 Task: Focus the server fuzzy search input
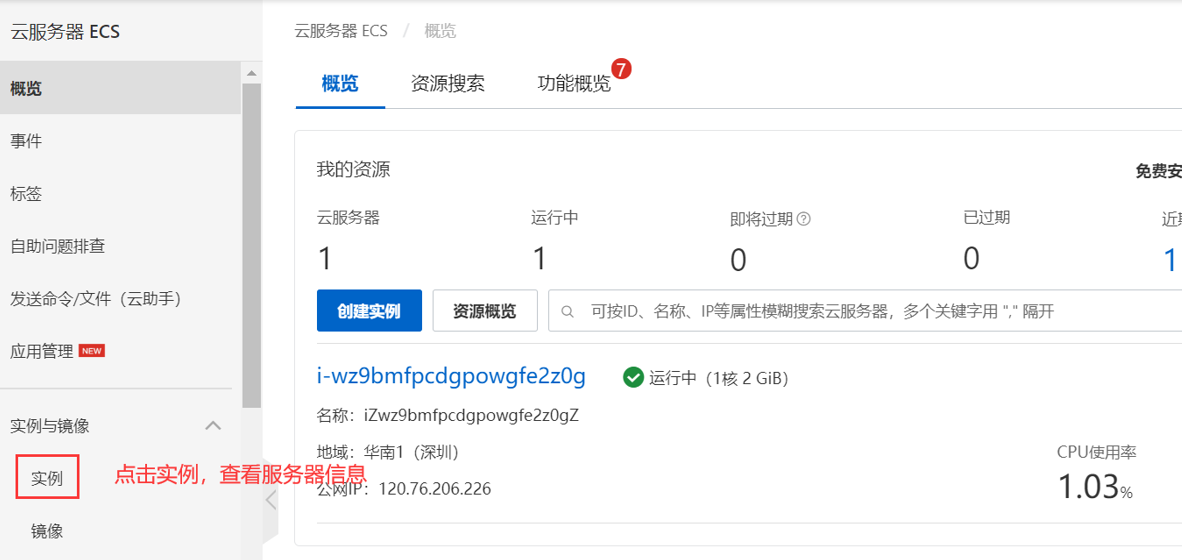click(x=865, y=311)
